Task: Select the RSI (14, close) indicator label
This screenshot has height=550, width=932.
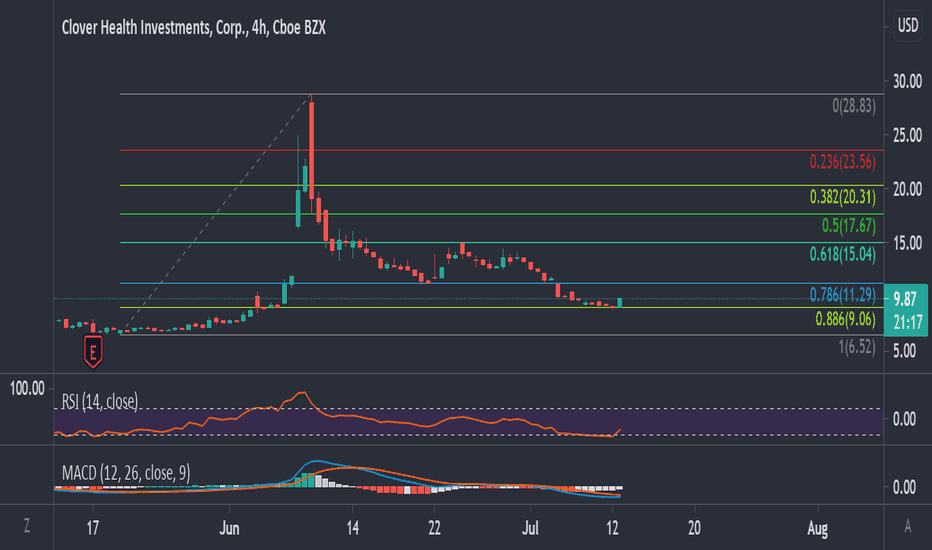Action: coord(100,401)
